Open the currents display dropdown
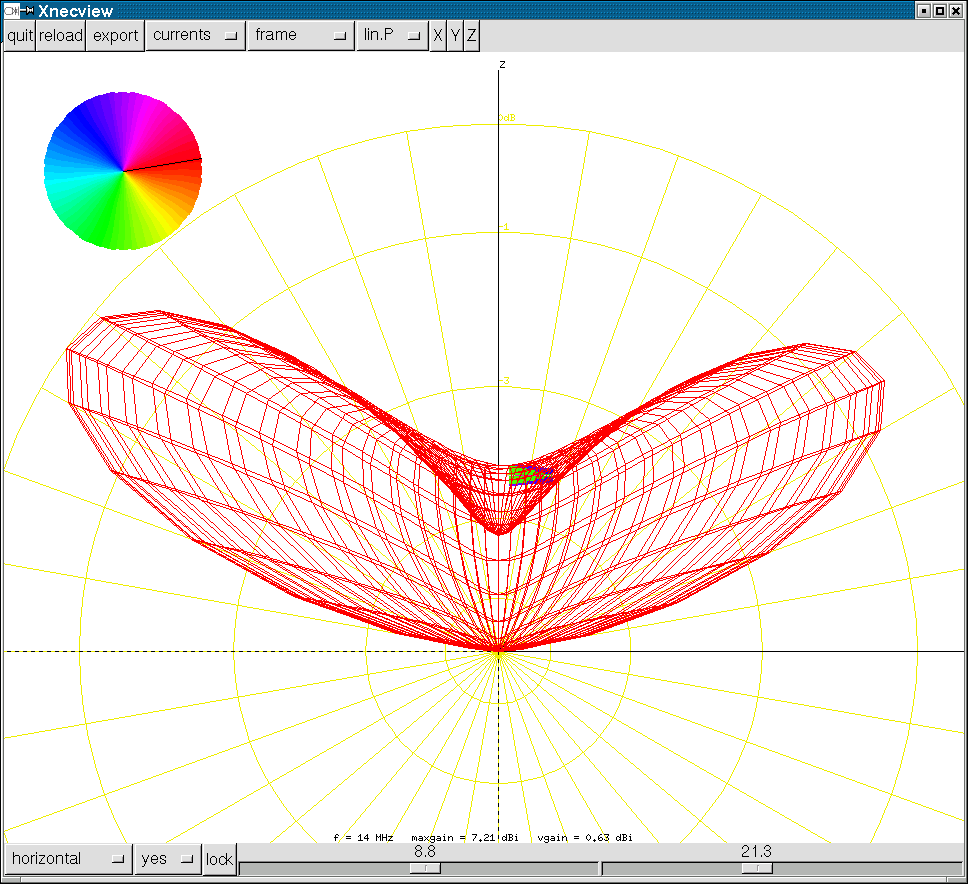The width and height of the screenshot is (968, 884). point(195,35)
